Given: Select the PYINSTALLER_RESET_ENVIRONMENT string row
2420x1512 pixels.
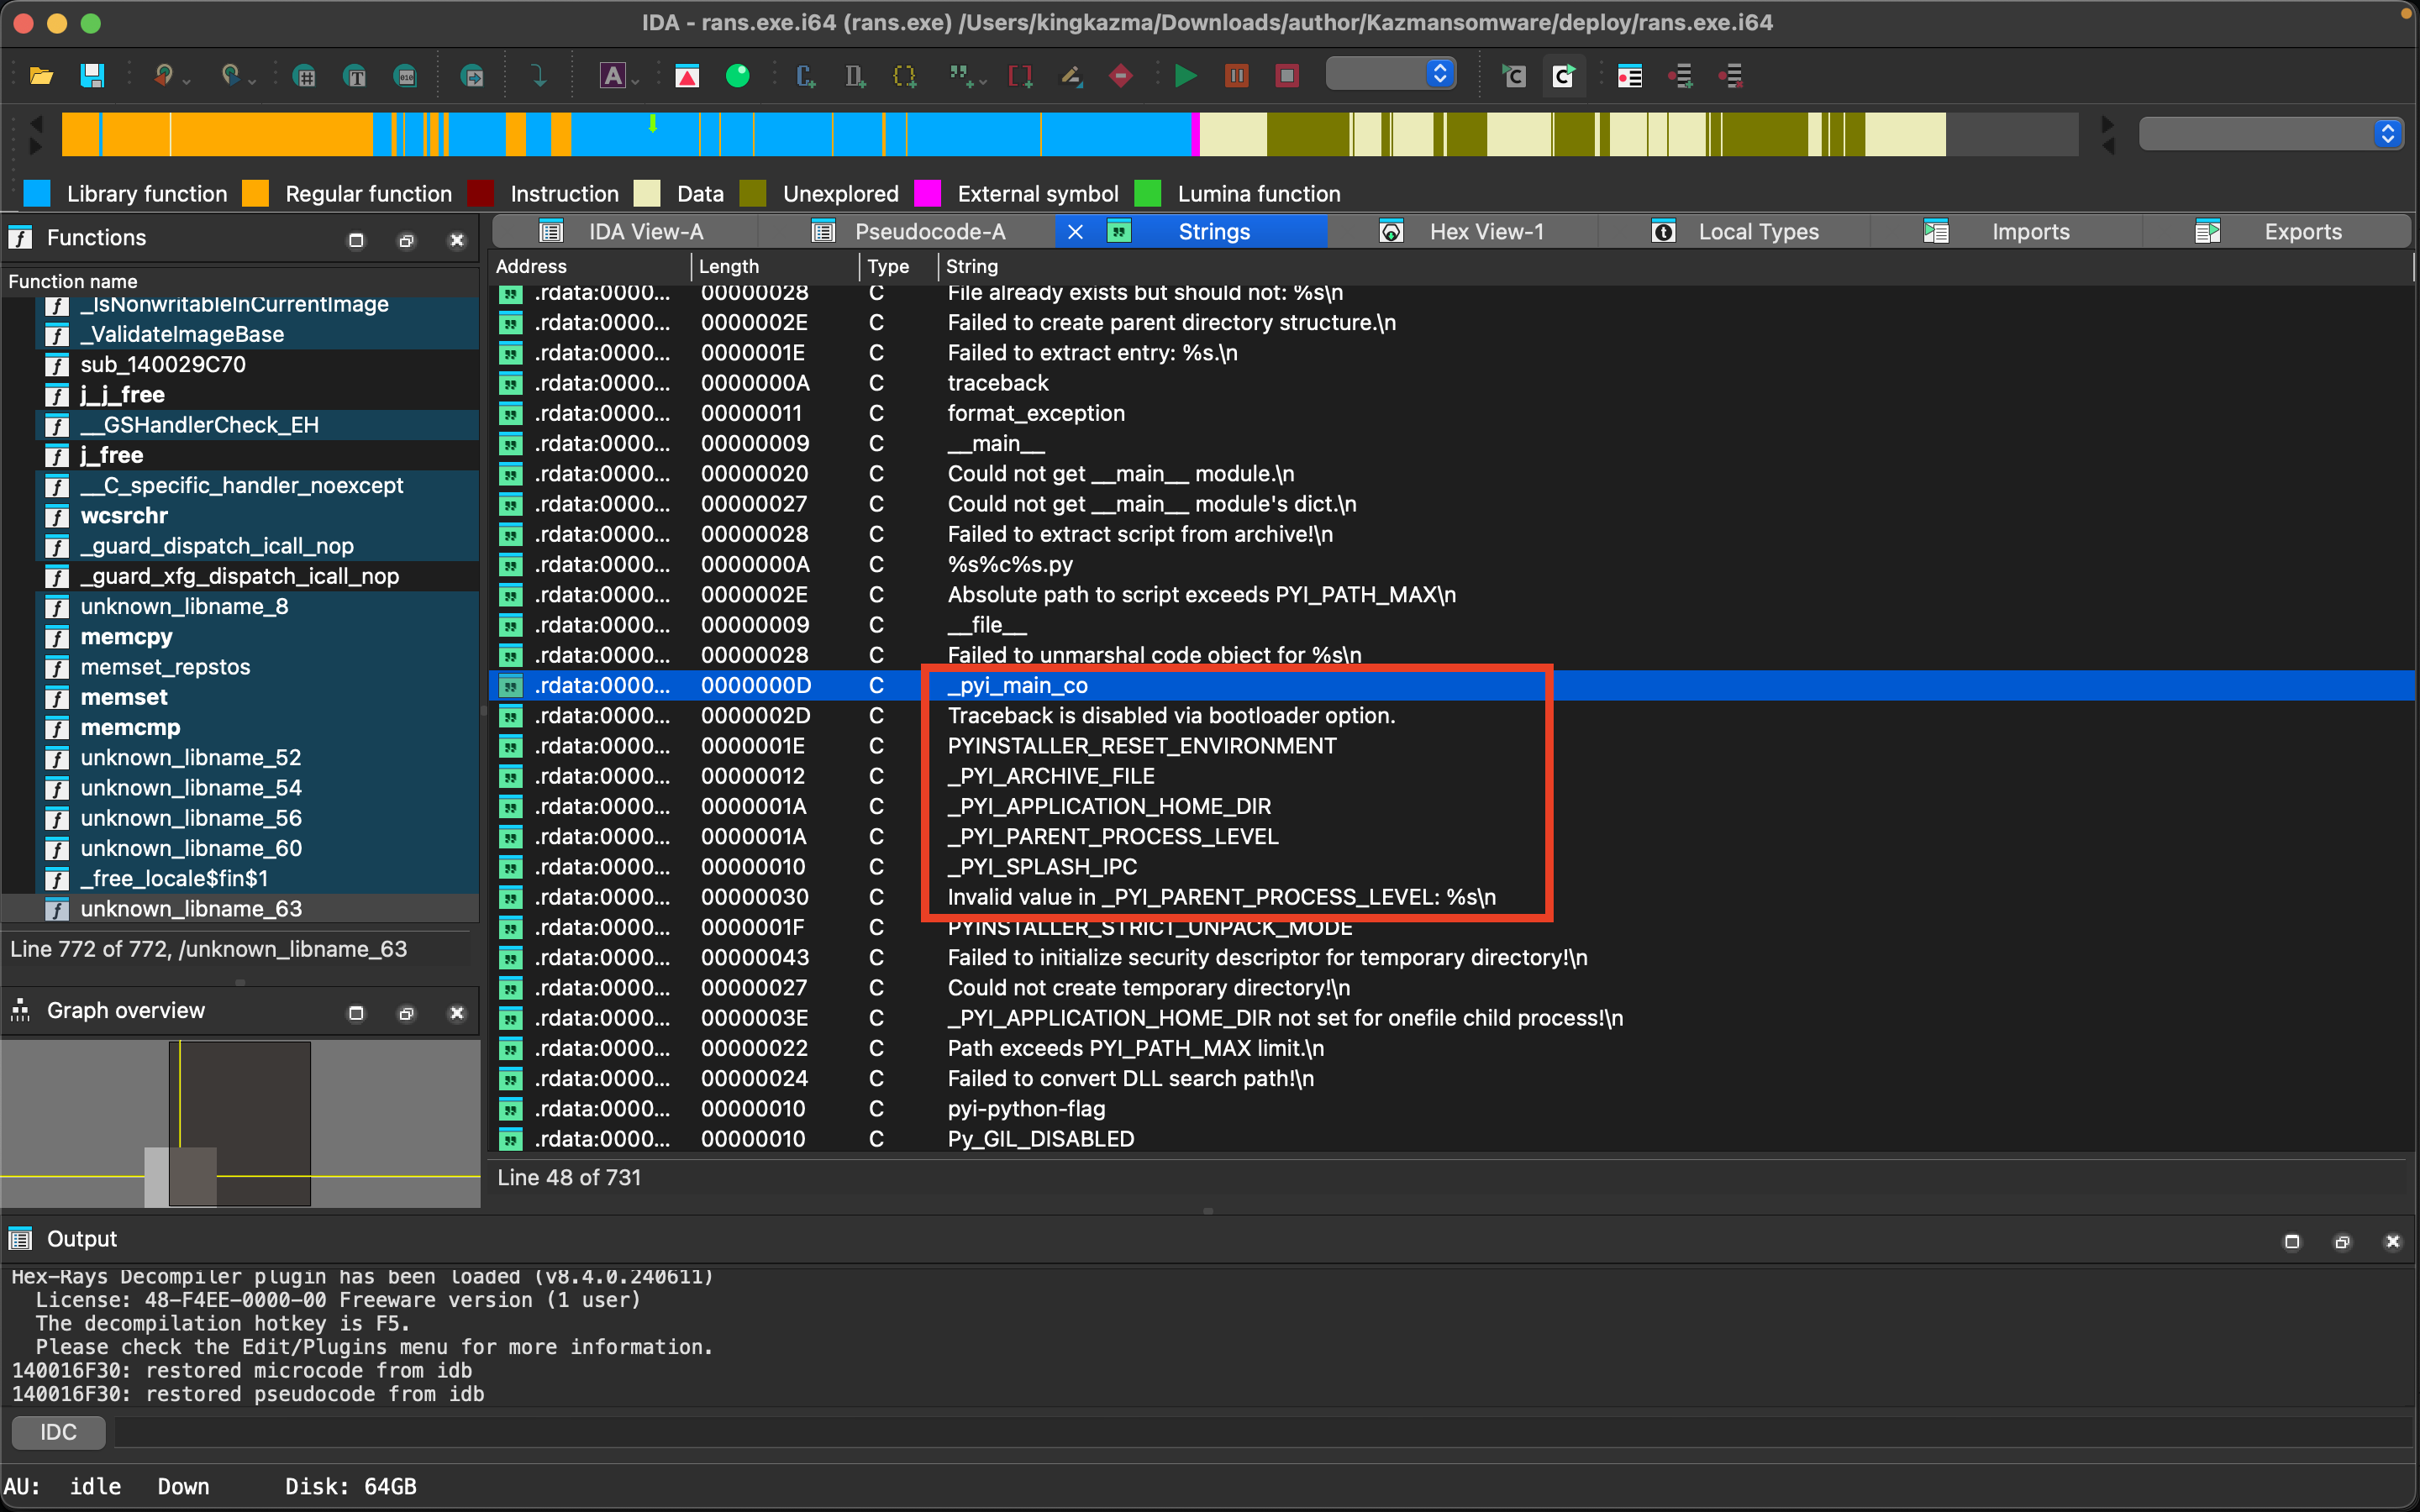Looking at the screenshot, I should coord(1141,746).
